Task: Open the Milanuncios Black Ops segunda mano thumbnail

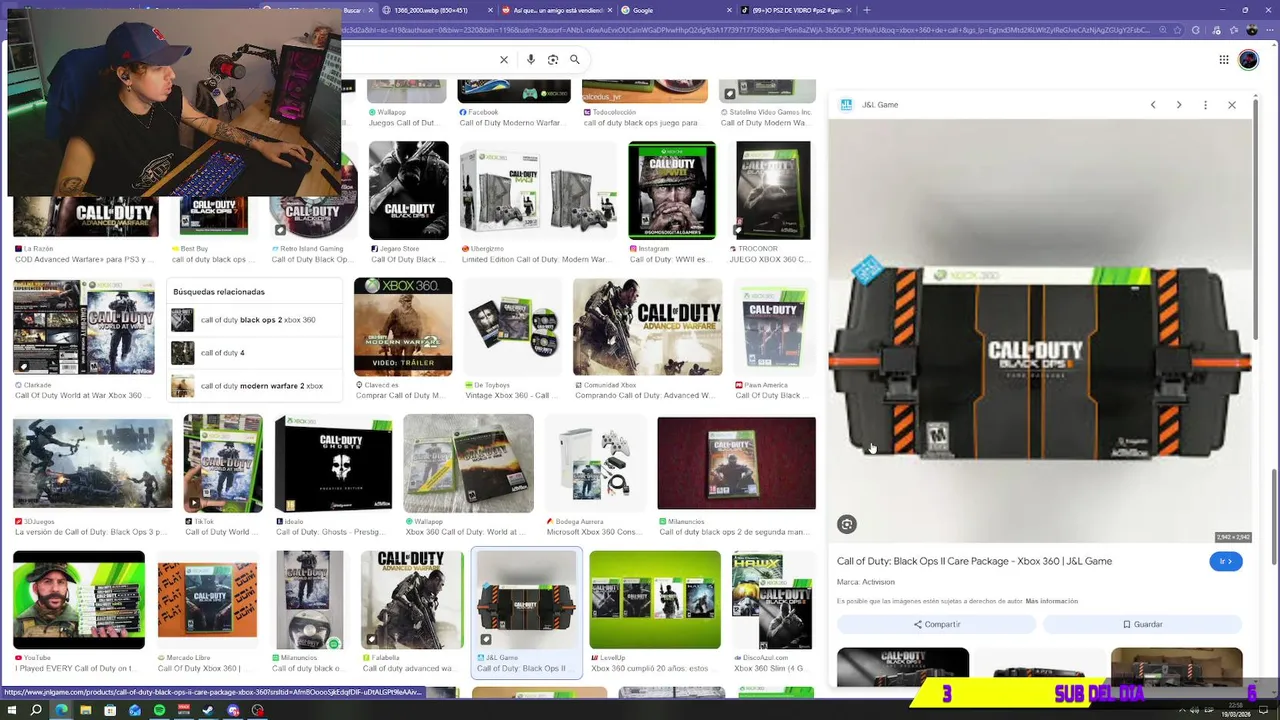Action: 736,464
